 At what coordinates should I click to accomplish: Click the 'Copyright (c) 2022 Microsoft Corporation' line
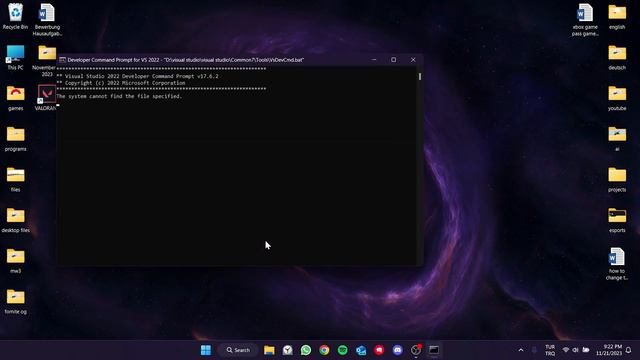point(121,83)
